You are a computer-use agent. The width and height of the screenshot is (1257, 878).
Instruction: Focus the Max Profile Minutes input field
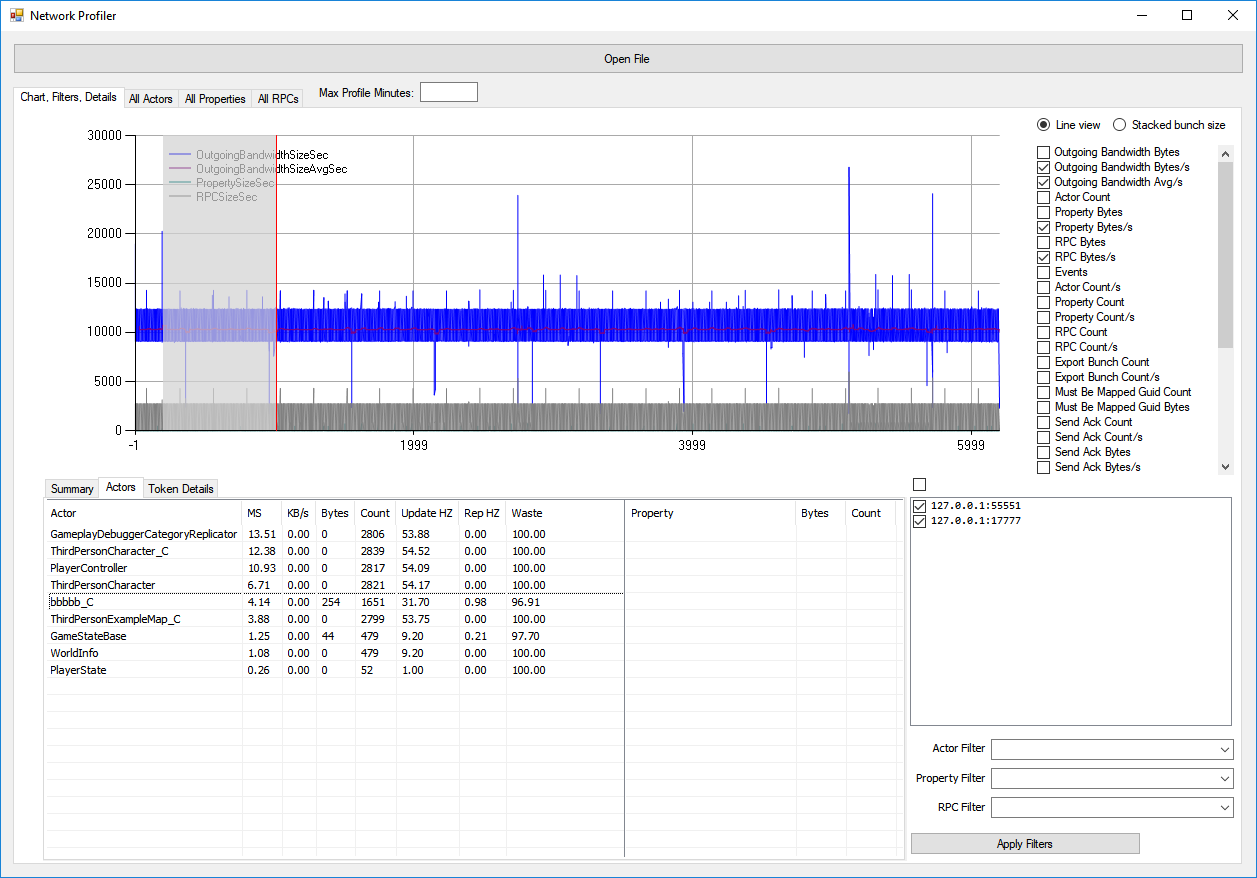click(449, 92)
